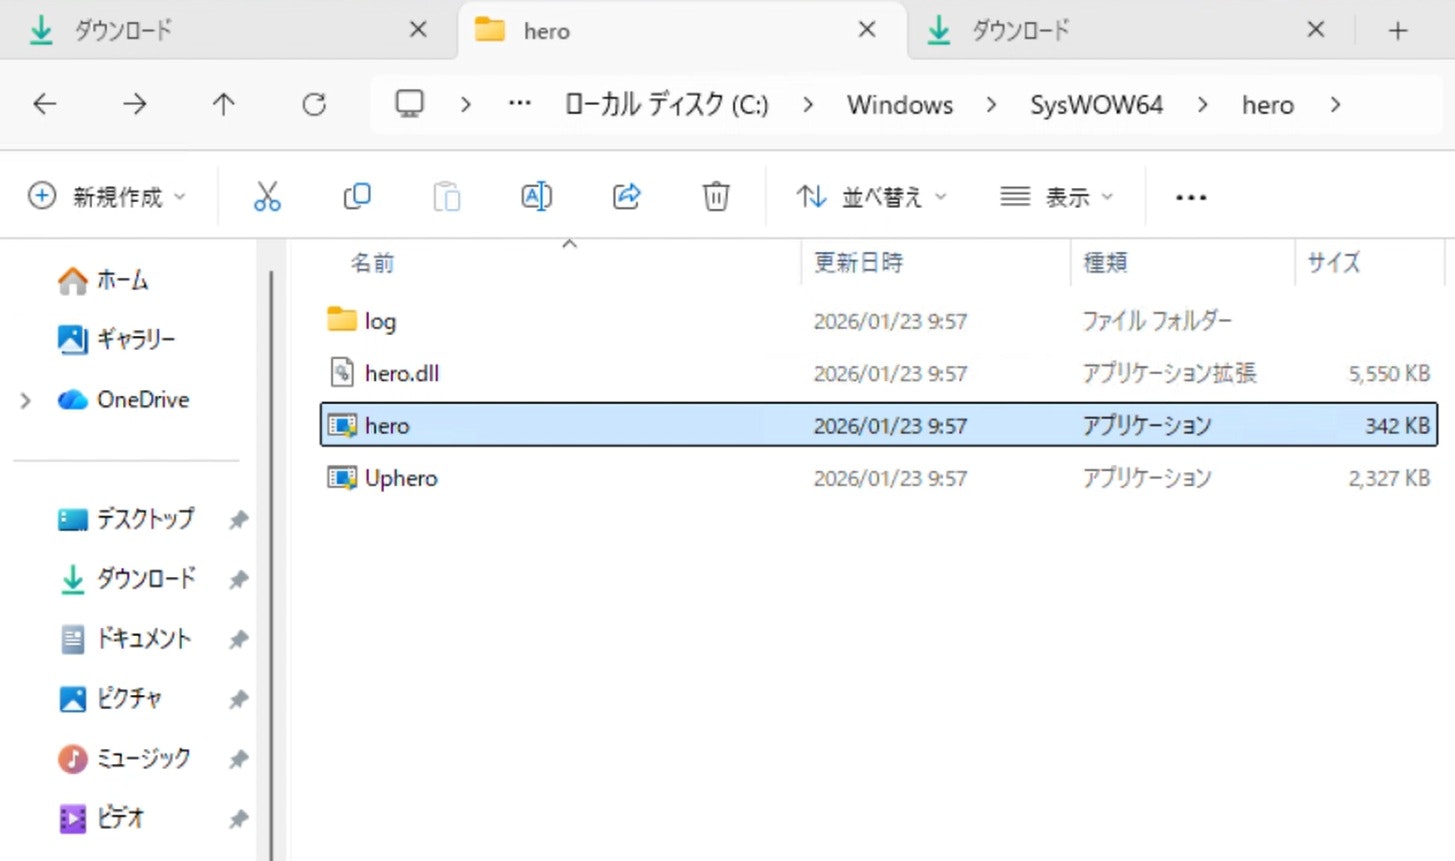Click the Copy icon on the toolbar
The image size is (1455, 861).
click(357, 196)
